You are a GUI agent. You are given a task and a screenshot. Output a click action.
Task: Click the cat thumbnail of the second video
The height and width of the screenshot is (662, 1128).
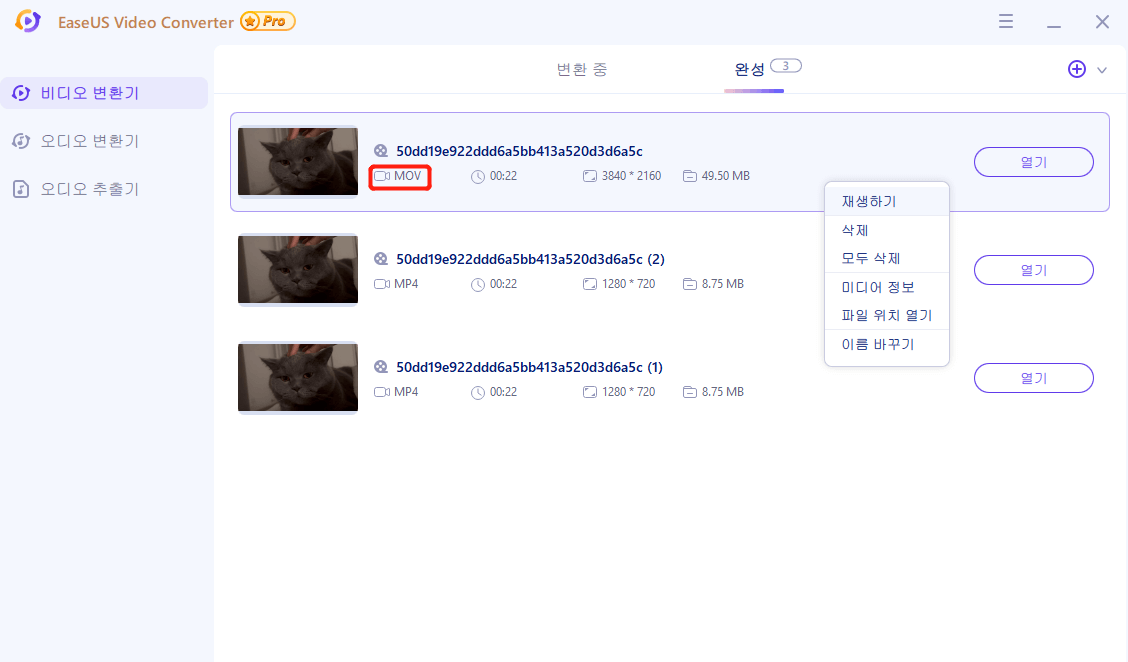(297, 269)
